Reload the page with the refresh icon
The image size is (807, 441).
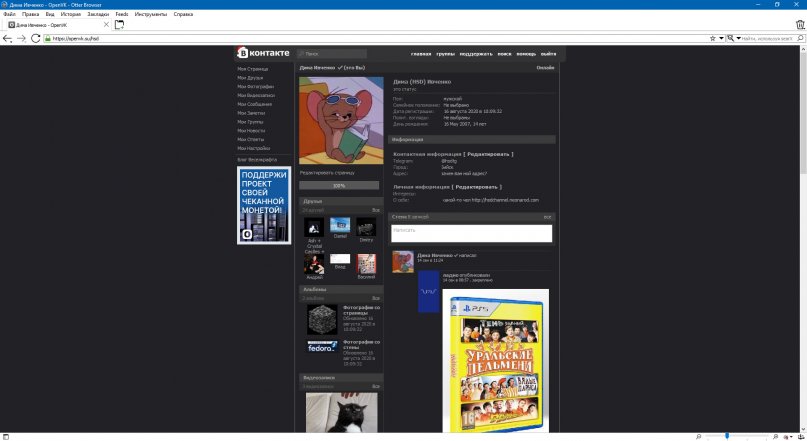[x=36, y=39]
